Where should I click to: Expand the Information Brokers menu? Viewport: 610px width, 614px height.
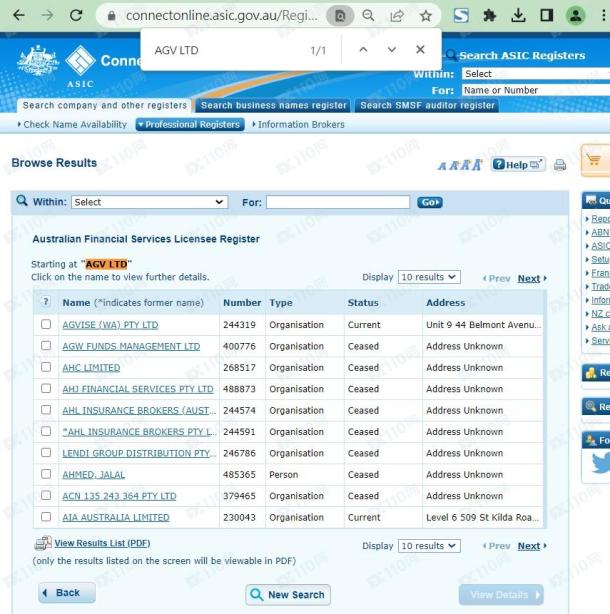click(298, 125)
